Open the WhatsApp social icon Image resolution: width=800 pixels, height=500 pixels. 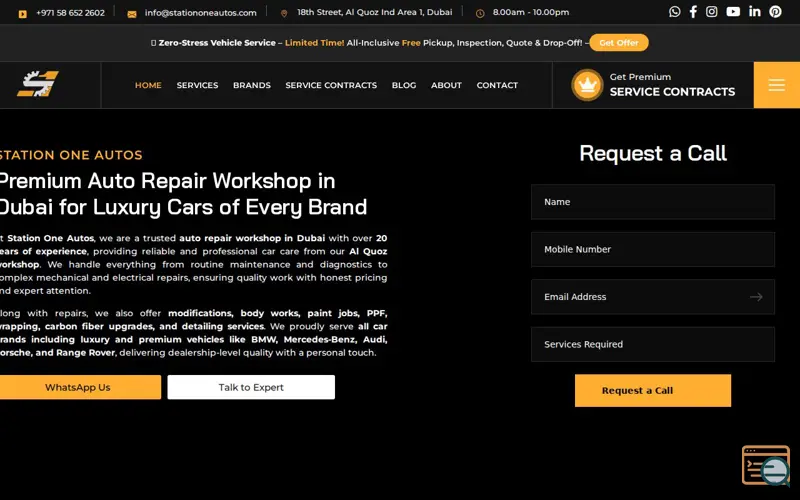[674, 12]
